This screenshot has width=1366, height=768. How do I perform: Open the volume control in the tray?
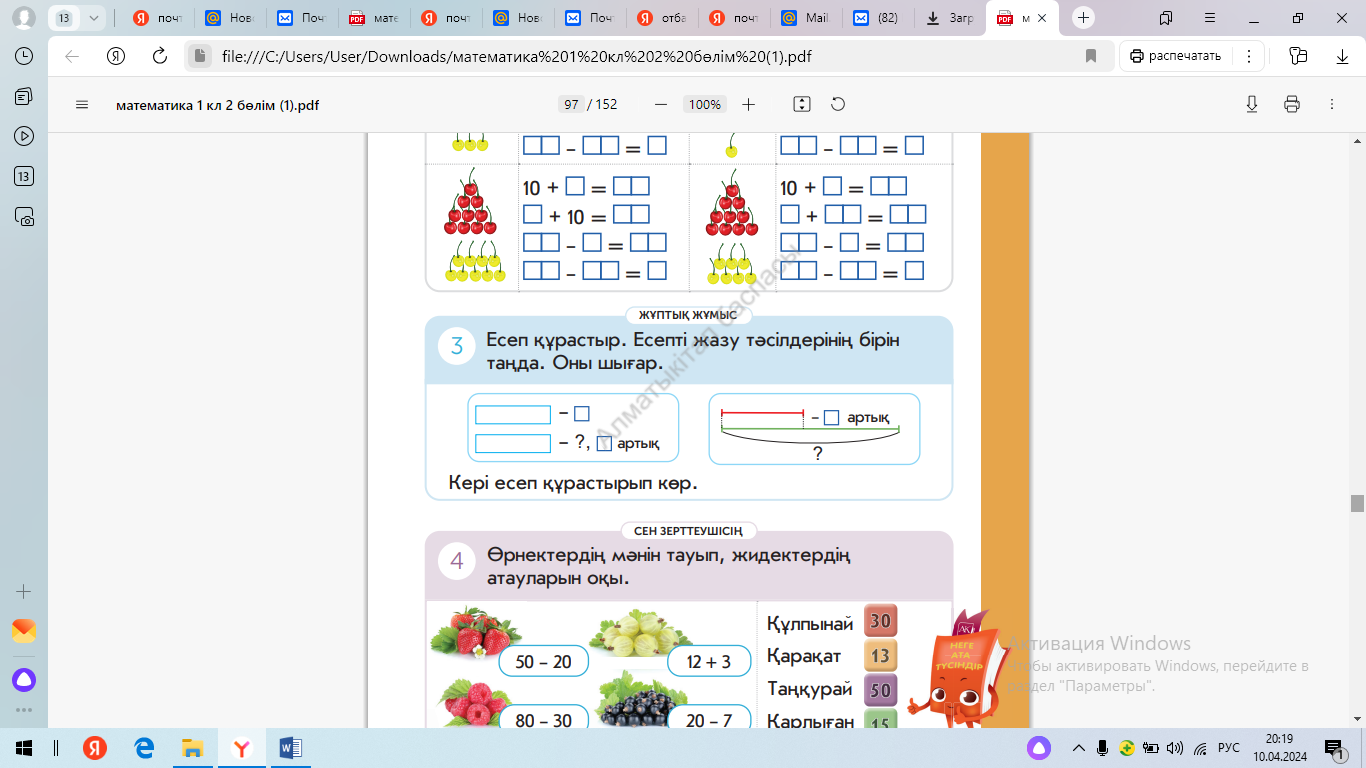(1175, 748)
